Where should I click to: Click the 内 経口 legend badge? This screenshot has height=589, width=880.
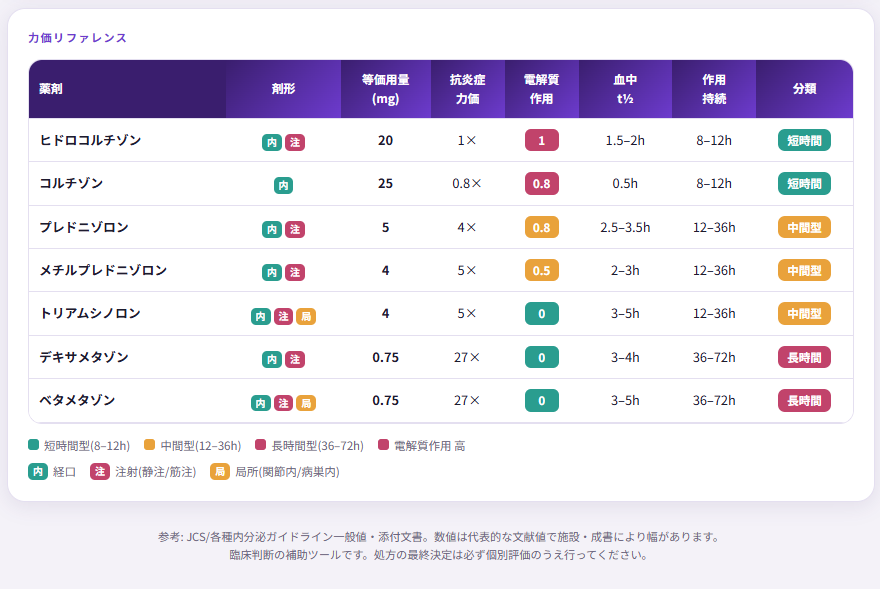tap(38, 471)
